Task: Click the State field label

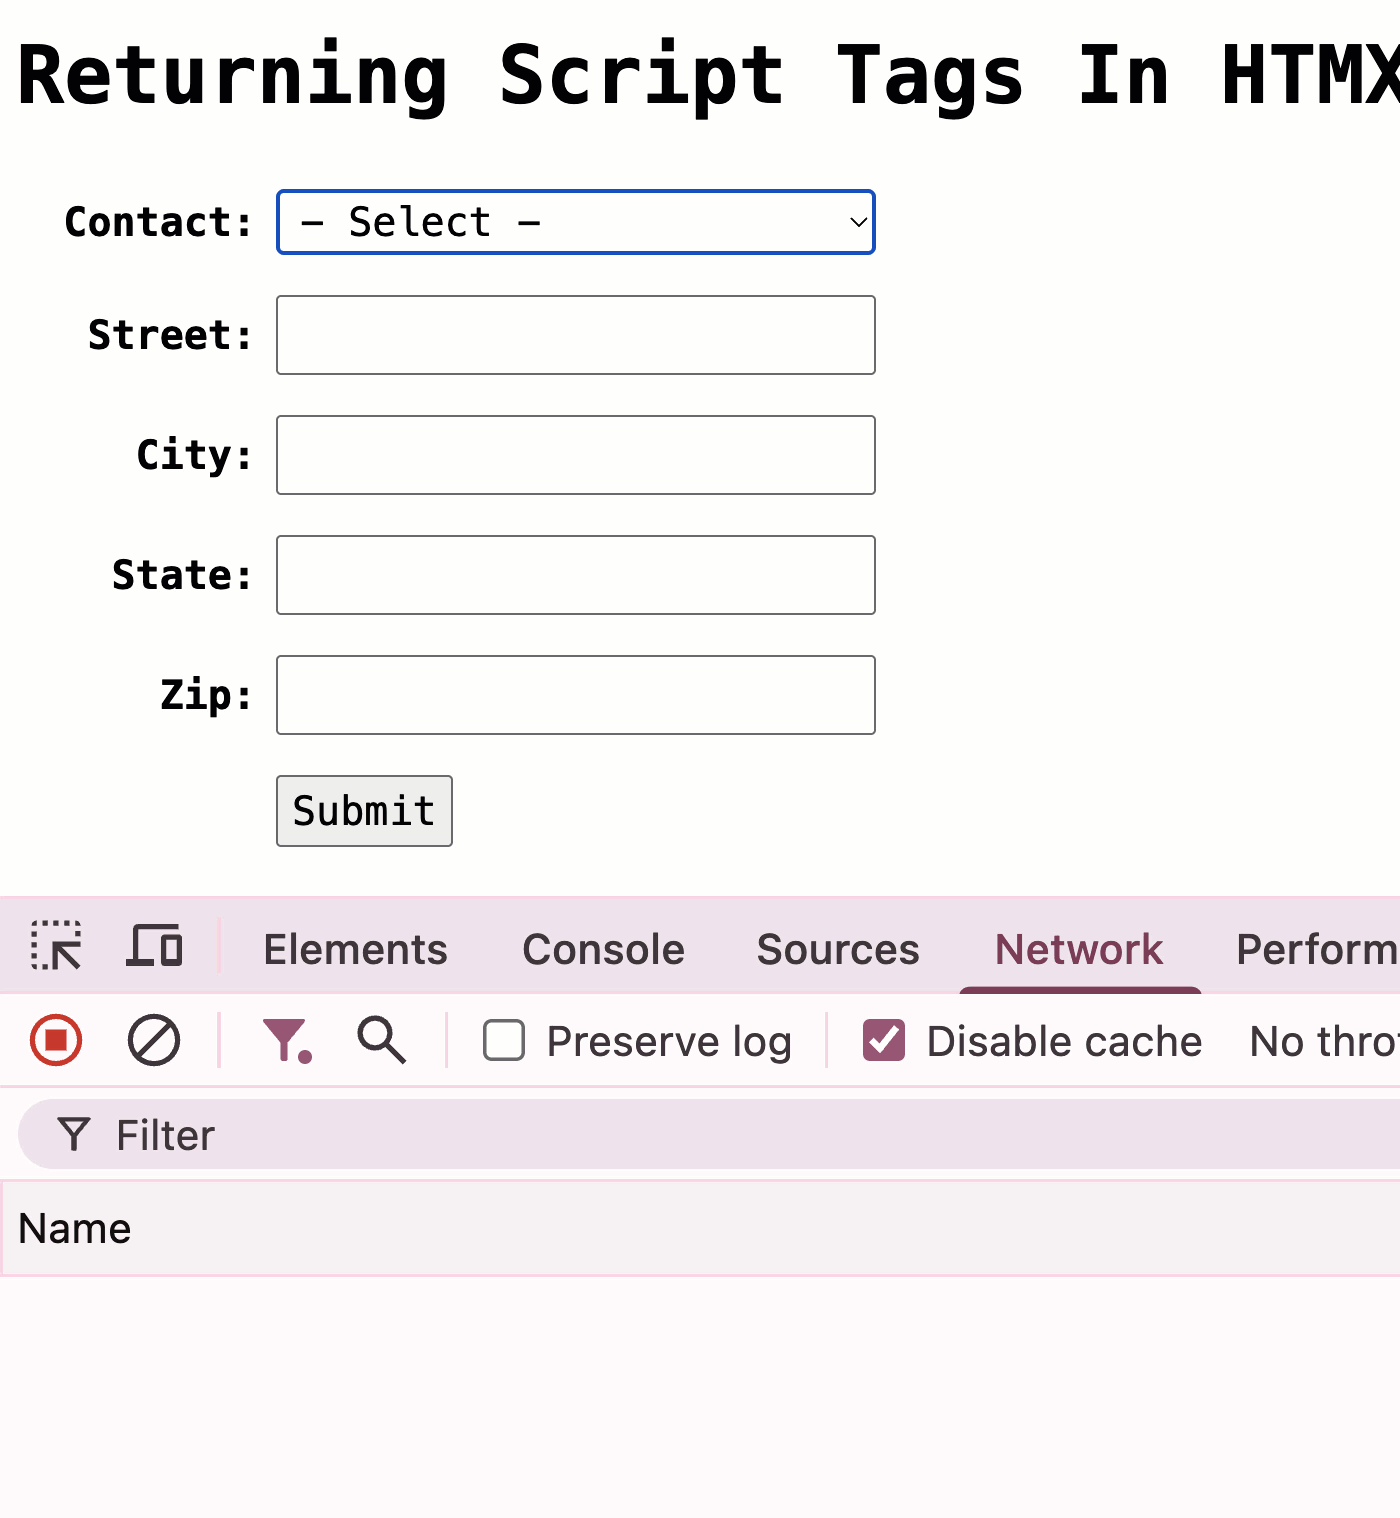Action: (x=182, y=575)
